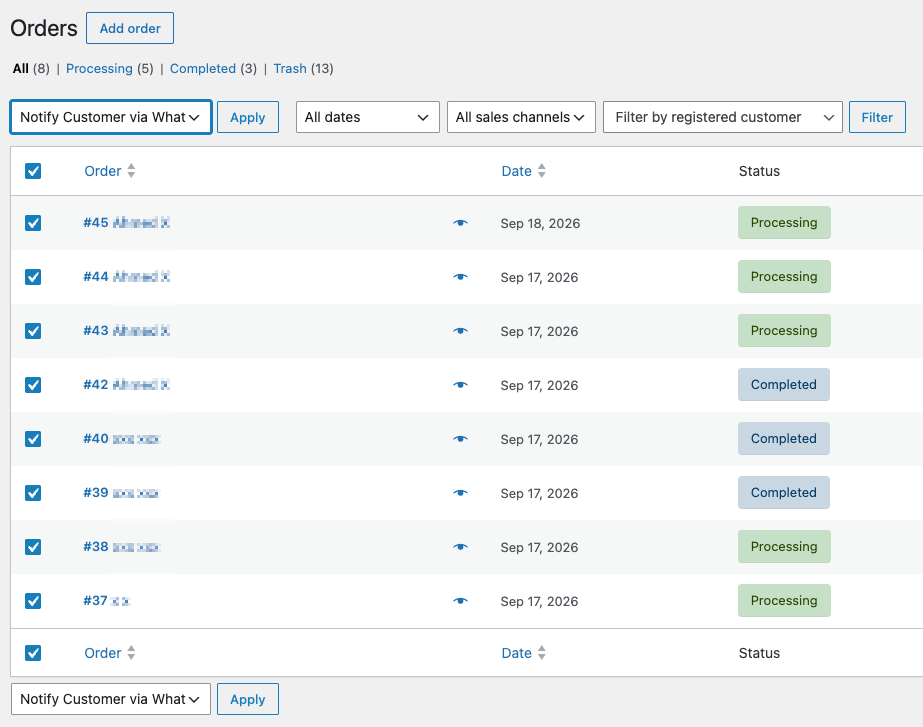
Task: Sort by the bottom Date column header
Action: (516, 653)
